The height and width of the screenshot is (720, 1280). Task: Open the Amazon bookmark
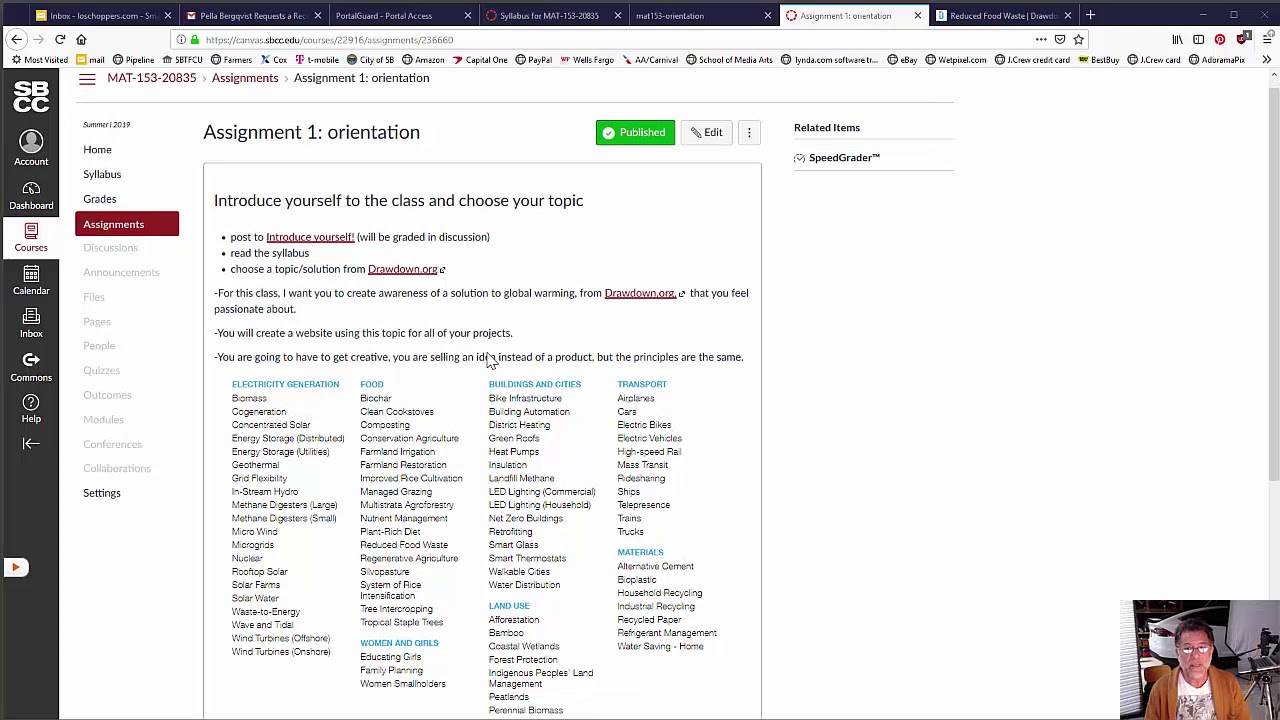click(x=423, y=60)
